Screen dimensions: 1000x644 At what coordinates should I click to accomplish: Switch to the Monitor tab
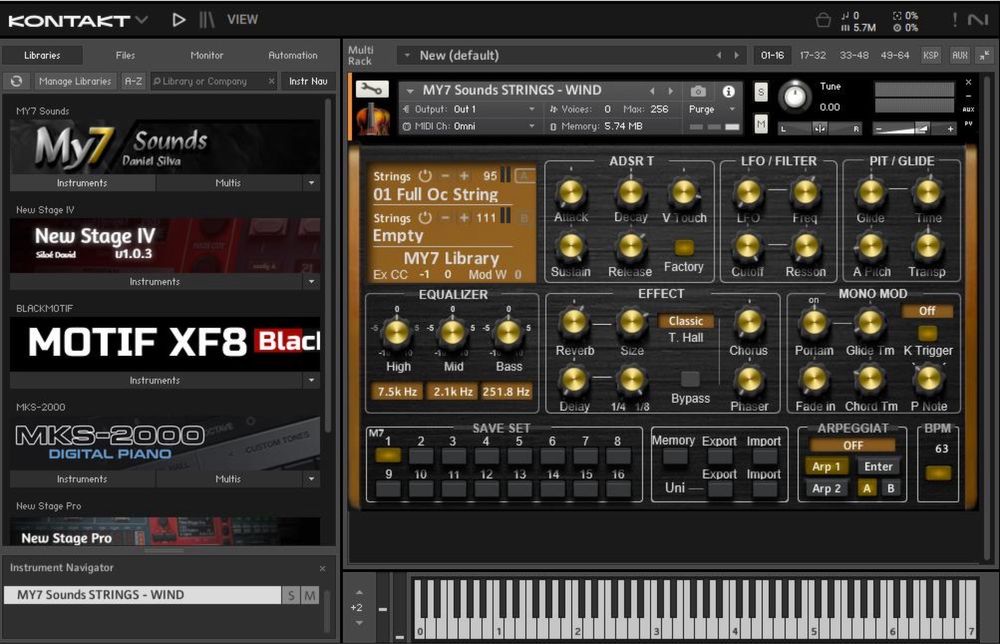click(x=207, y=55)
